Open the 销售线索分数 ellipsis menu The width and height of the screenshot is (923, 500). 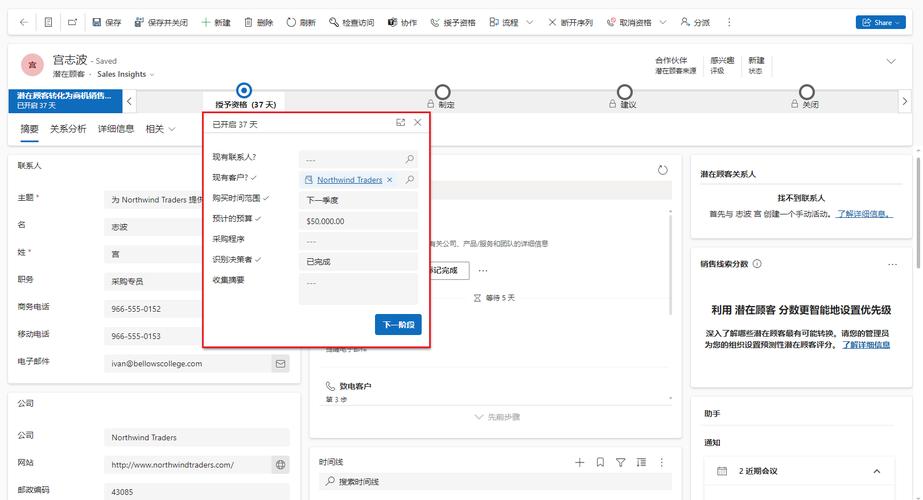click(x=892, y=264)
